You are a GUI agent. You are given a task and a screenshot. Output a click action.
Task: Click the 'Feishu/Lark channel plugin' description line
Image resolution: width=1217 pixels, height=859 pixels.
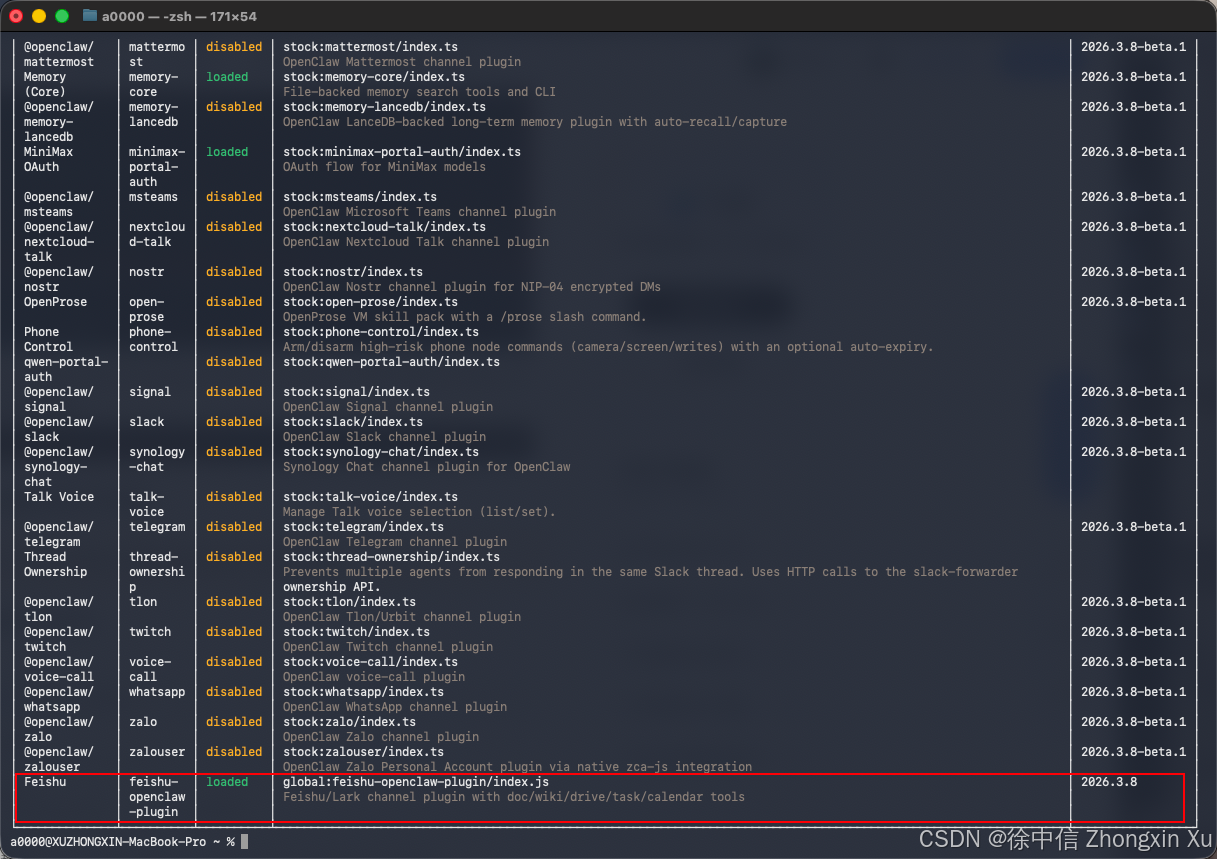(x=514, y=797)
